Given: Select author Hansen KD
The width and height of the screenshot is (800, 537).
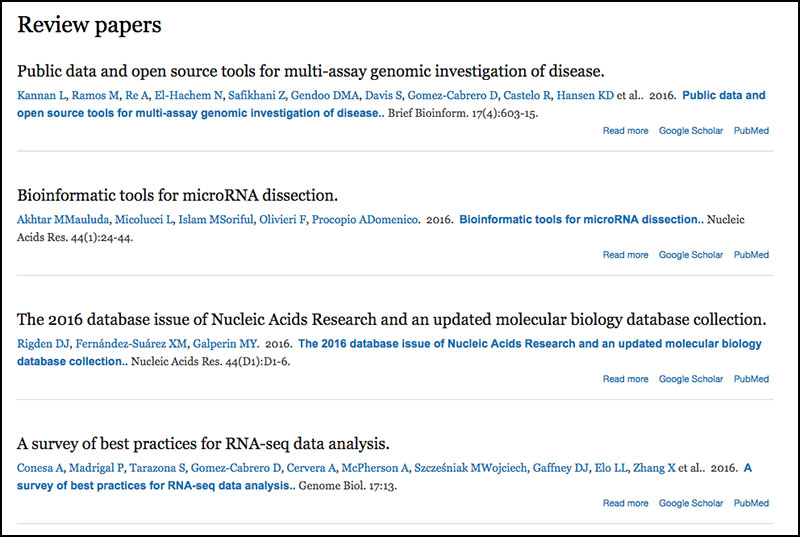Looking at the screenshot, I should pos(585,95).
